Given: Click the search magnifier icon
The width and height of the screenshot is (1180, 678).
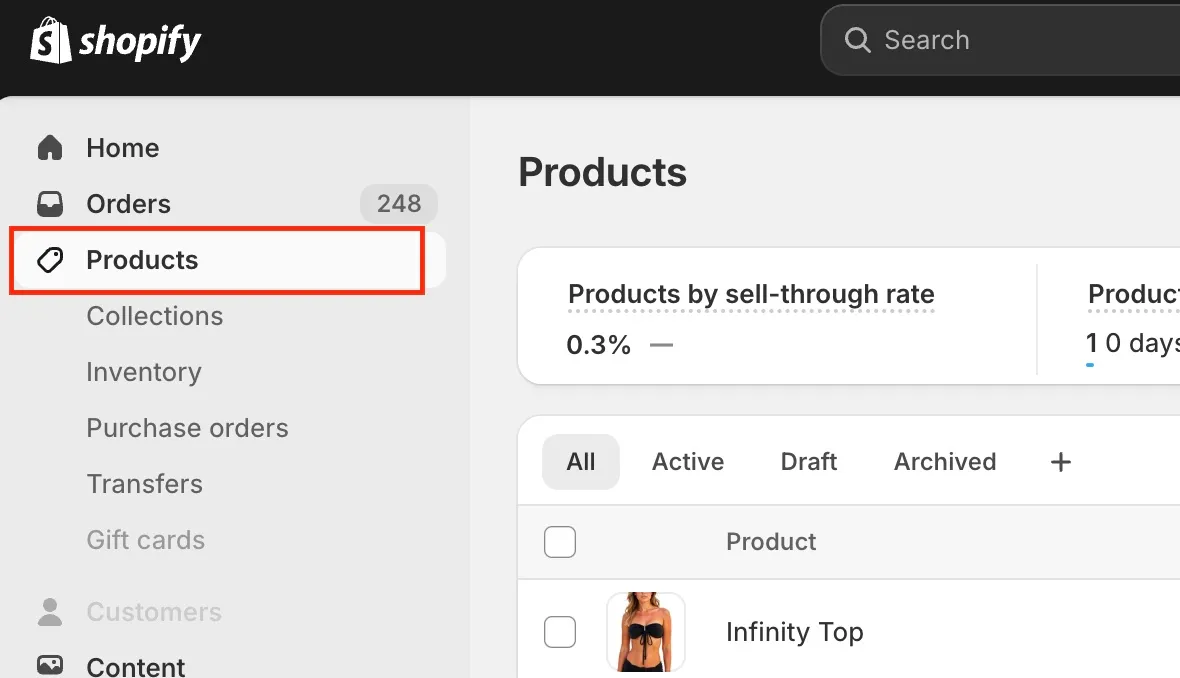Looking at the screenshot, I should 857,39.
